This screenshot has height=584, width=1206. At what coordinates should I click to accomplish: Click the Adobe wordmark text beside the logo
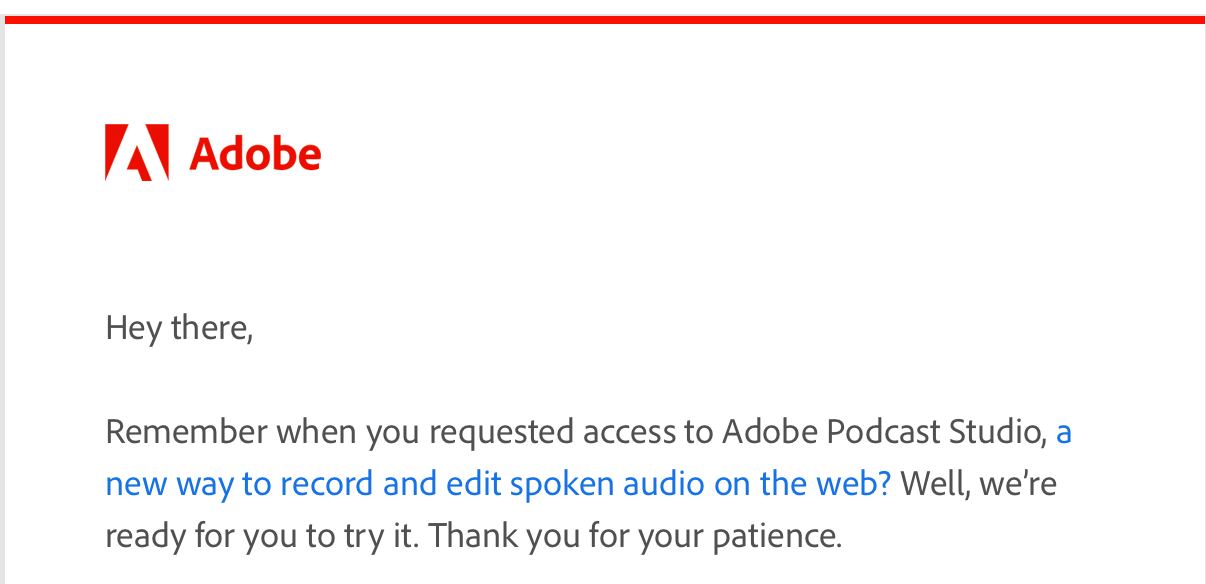click(255, 154)
